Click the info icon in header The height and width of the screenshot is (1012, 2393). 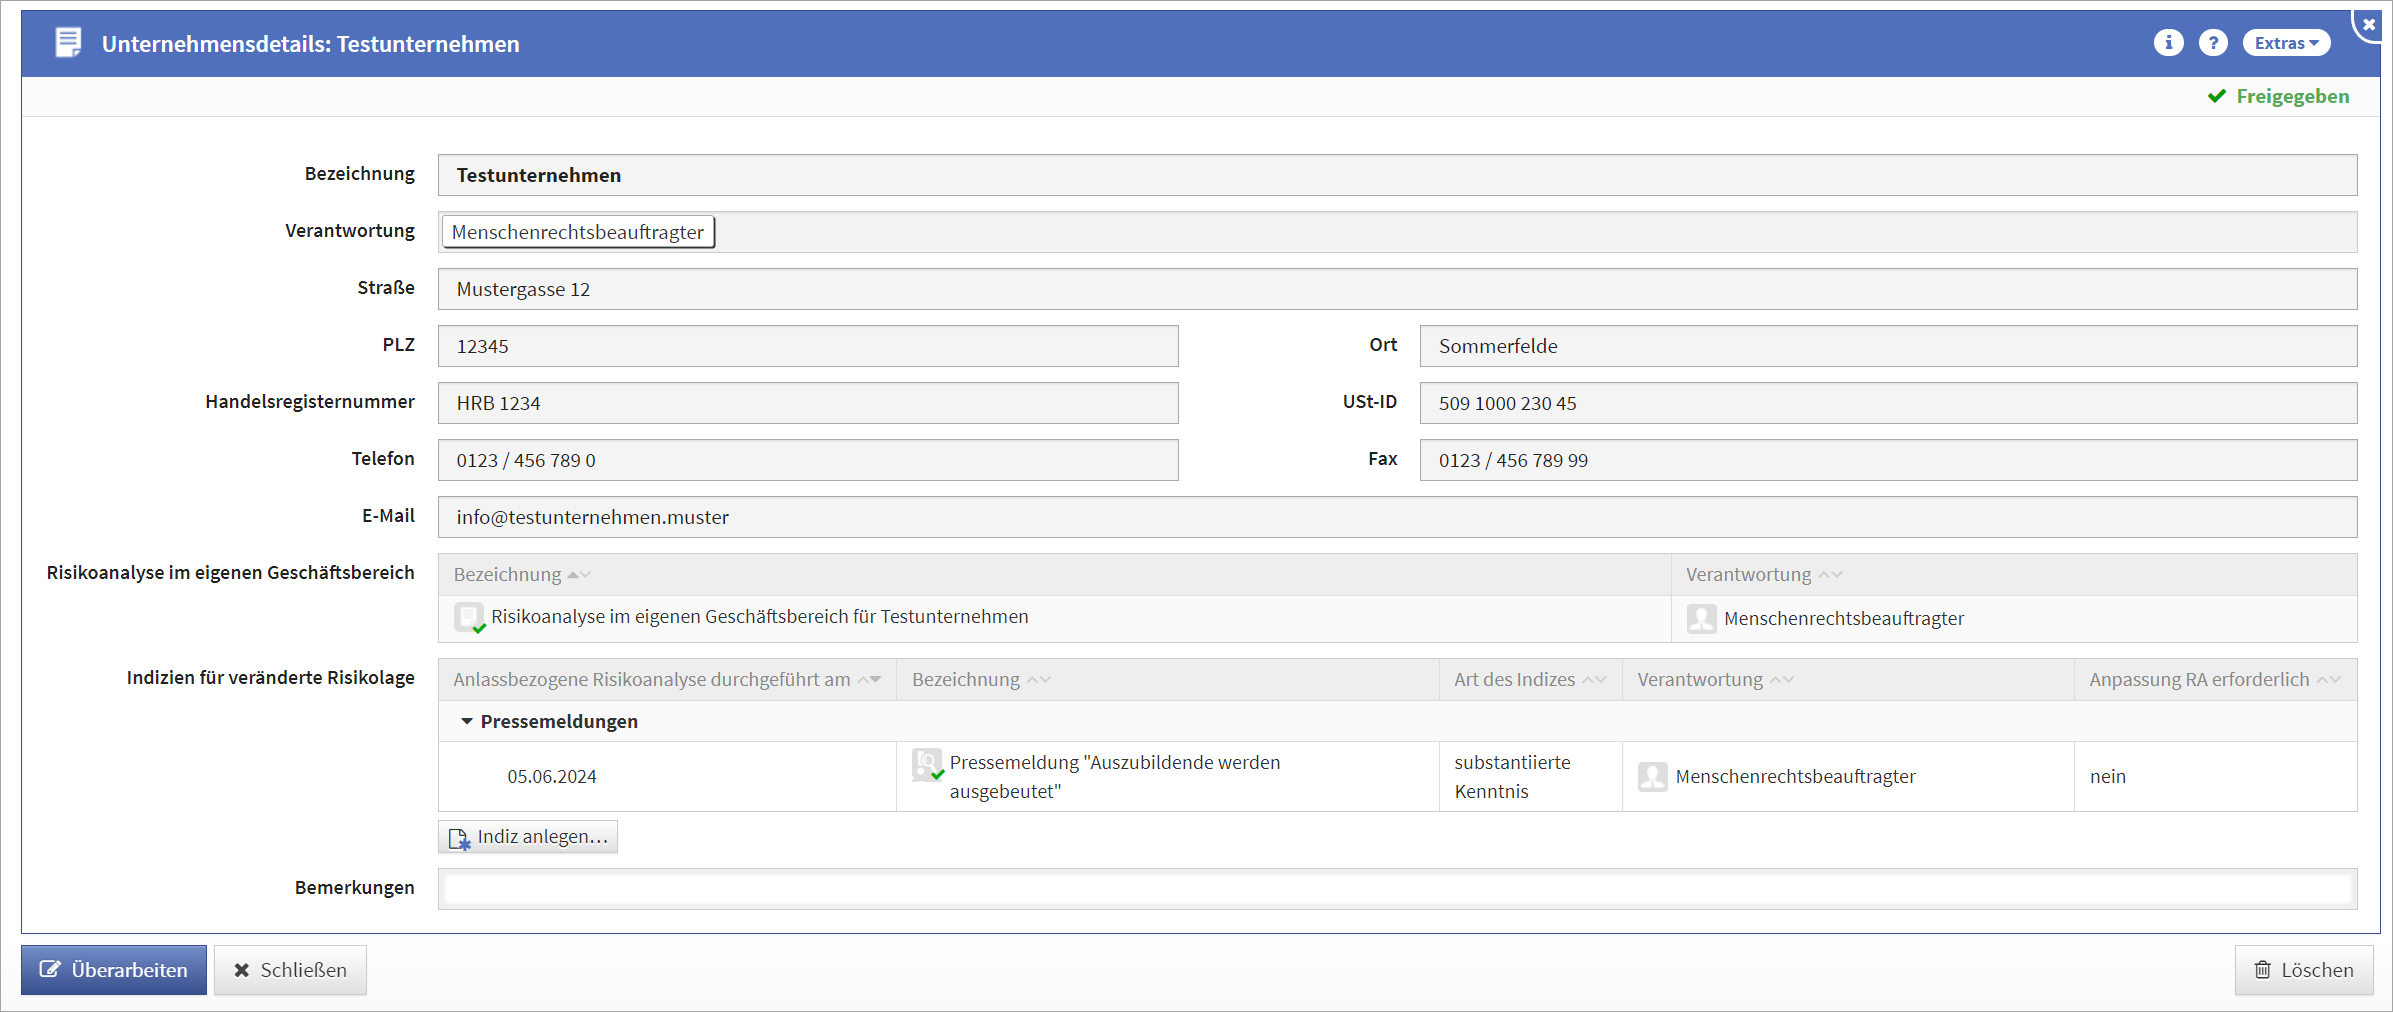pyautogui.click(x=2167, y=43)
